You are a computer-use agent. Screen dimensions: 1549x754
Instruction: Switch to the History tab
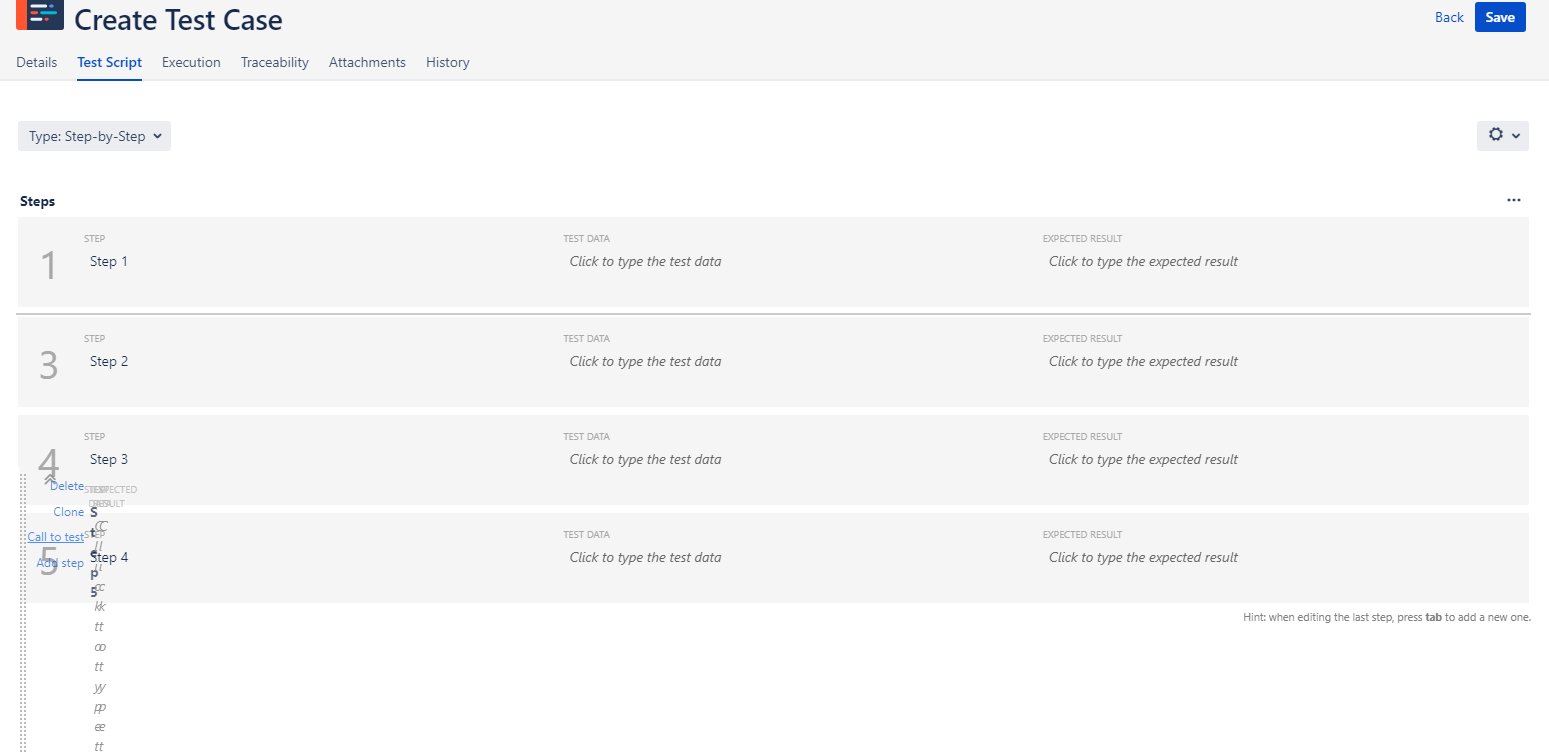pyautogui.click(x=447, y=62)
